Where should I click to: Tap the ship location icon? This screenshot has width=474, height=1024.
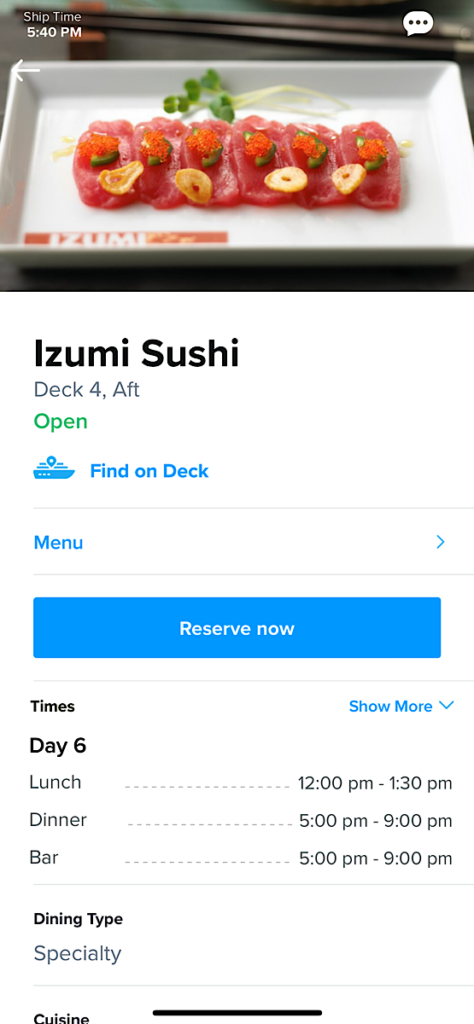tap(54, 470)
